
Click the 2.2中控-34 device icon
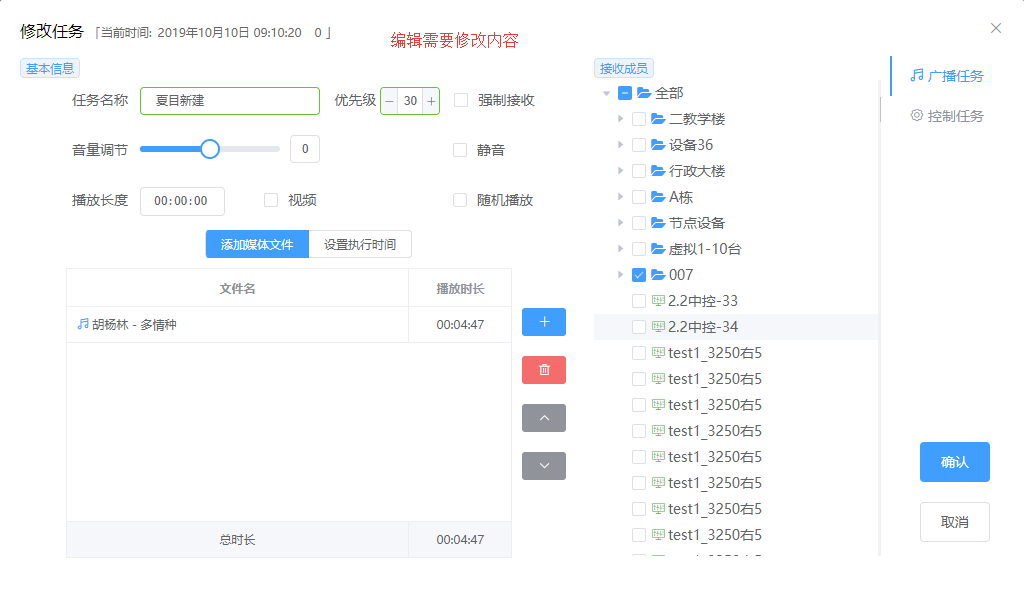point(658,327)
